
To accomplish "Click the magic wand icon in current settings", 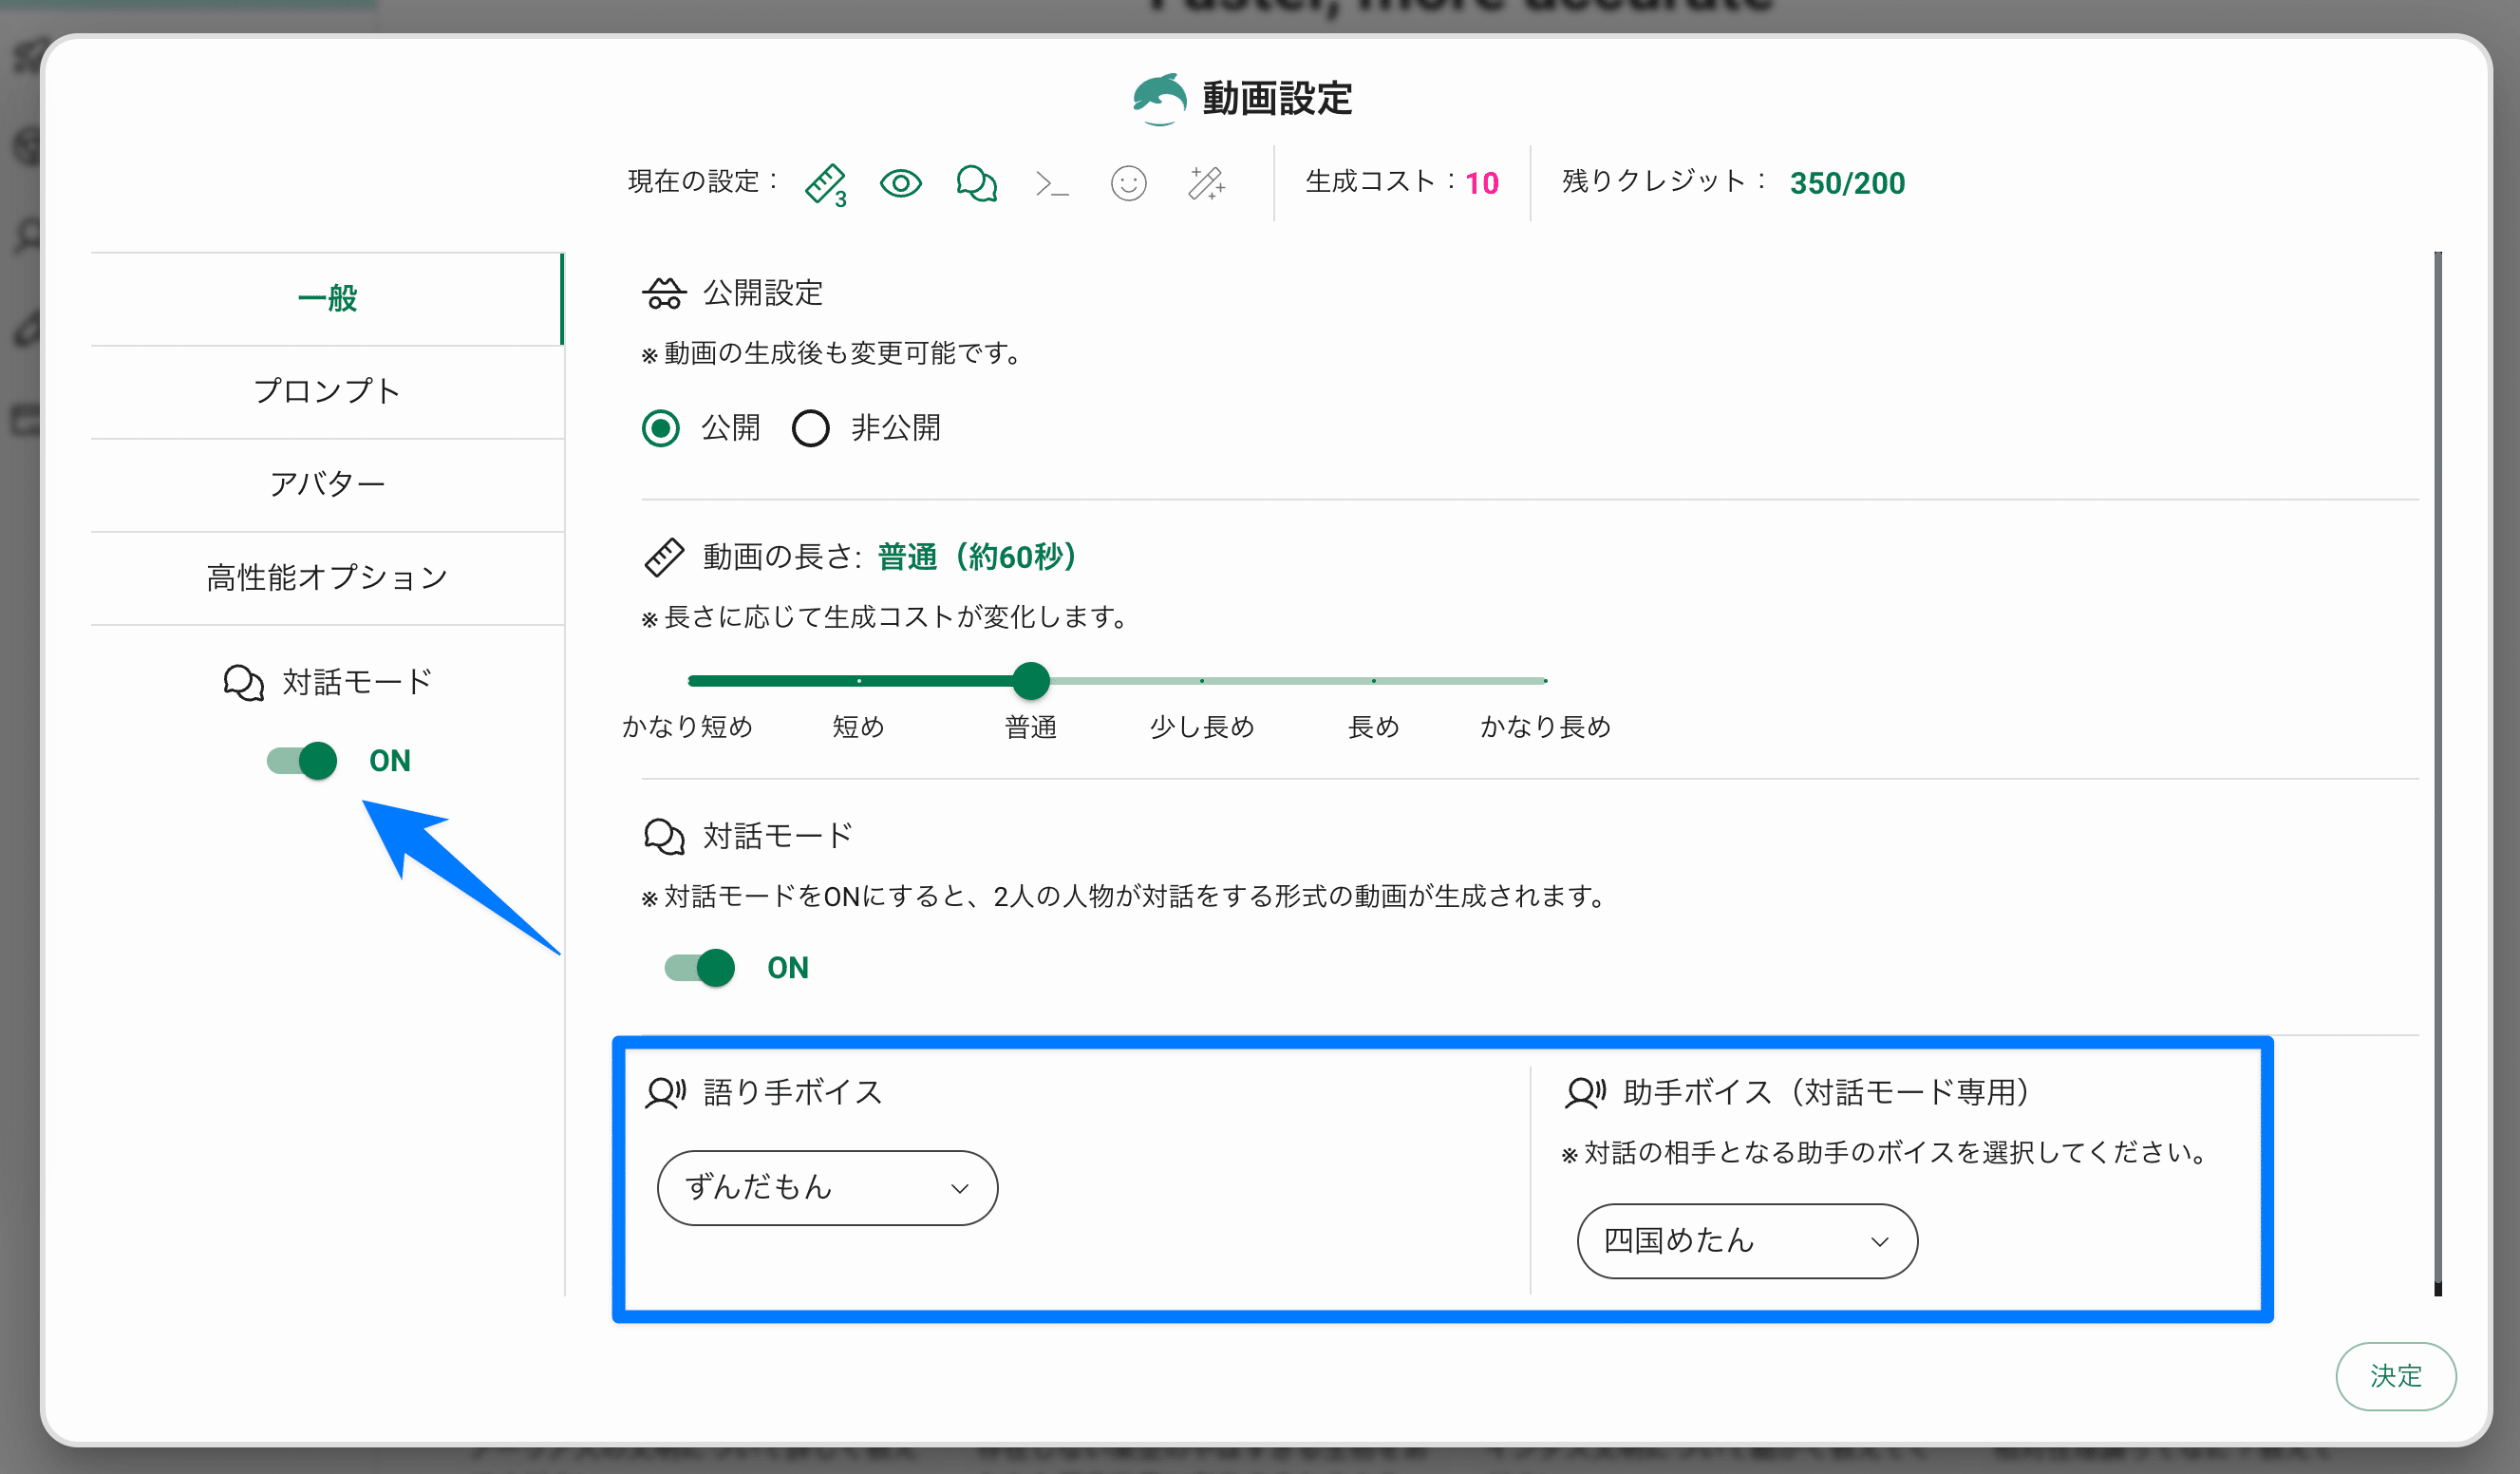I will click(x=1205, y=184).
